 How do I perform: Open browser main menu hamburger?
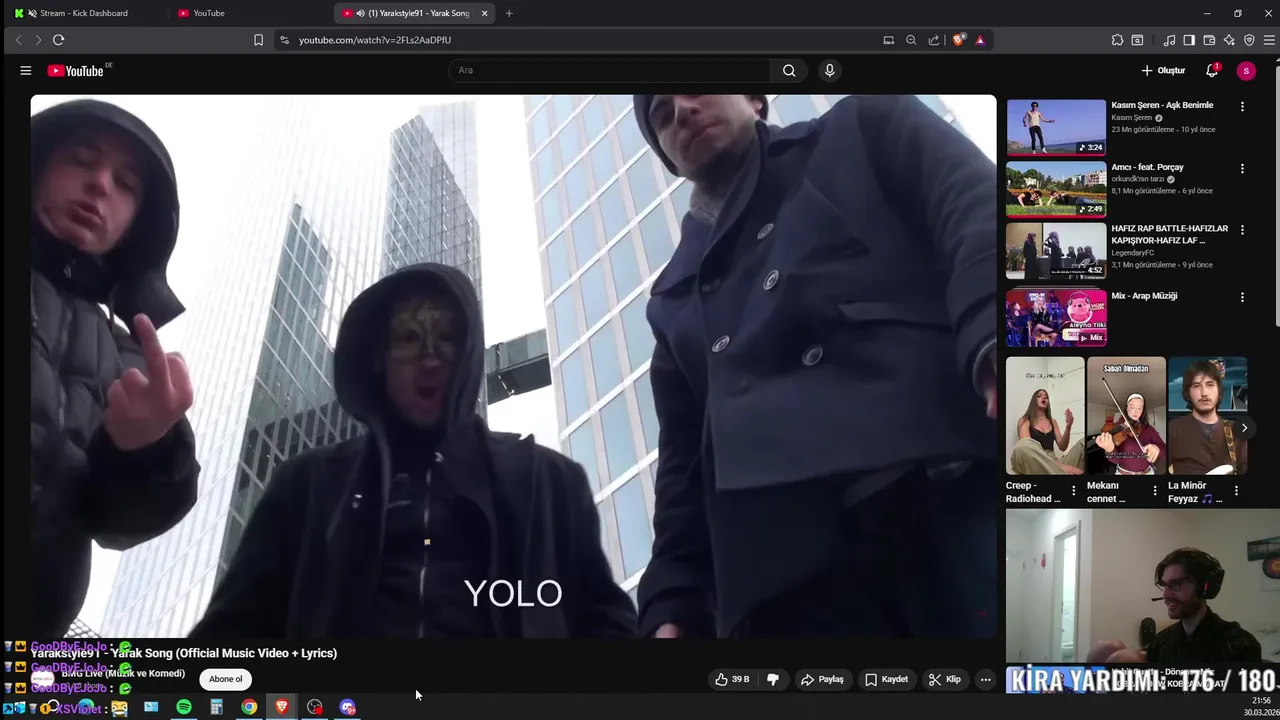tap(1270, 40)
